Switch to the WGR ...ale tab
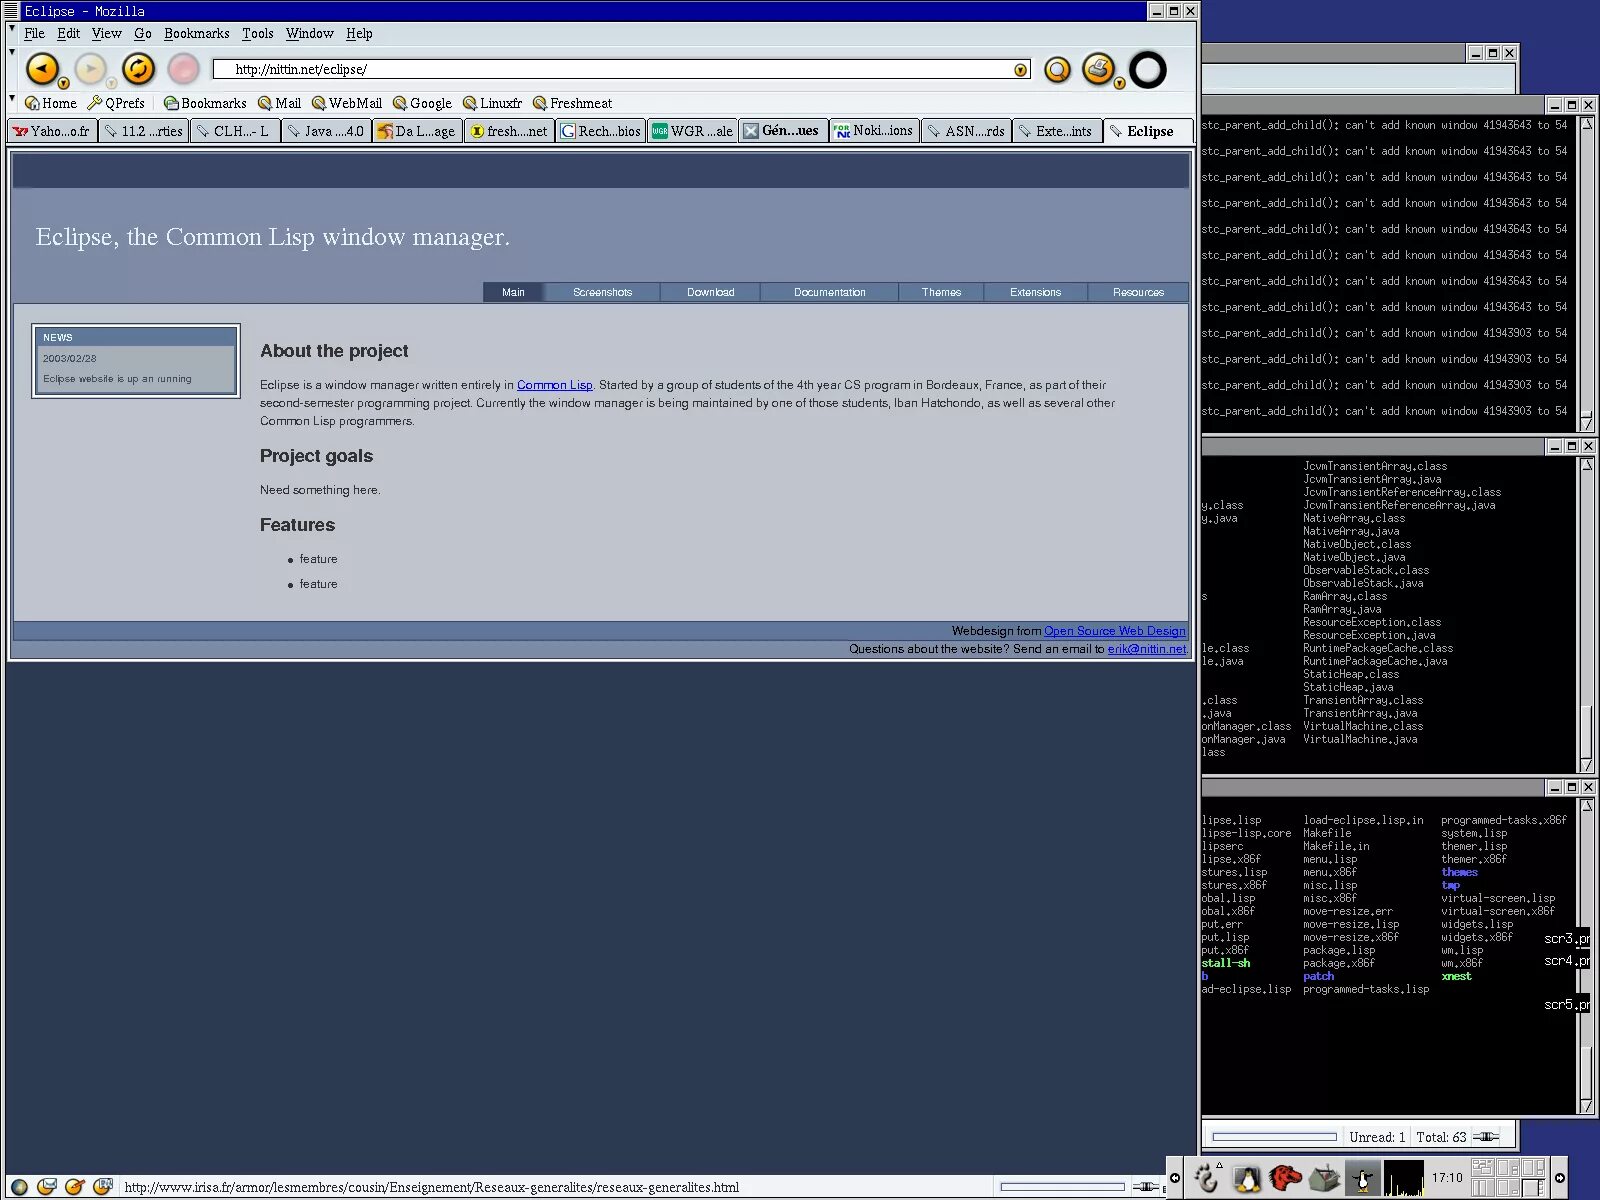The height and width of the screenshot is (1200, 1600). coord(692,131)
